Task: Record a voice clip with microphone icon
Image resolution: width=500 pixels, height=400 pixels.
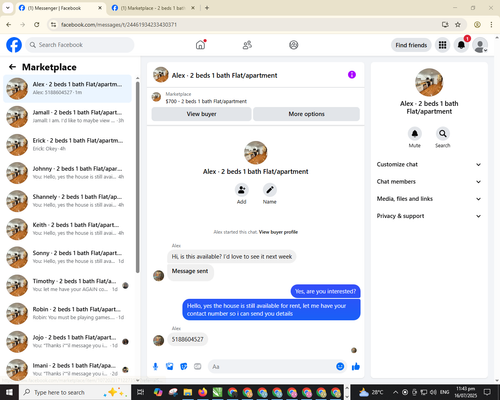Action: (x=155, y=367)
